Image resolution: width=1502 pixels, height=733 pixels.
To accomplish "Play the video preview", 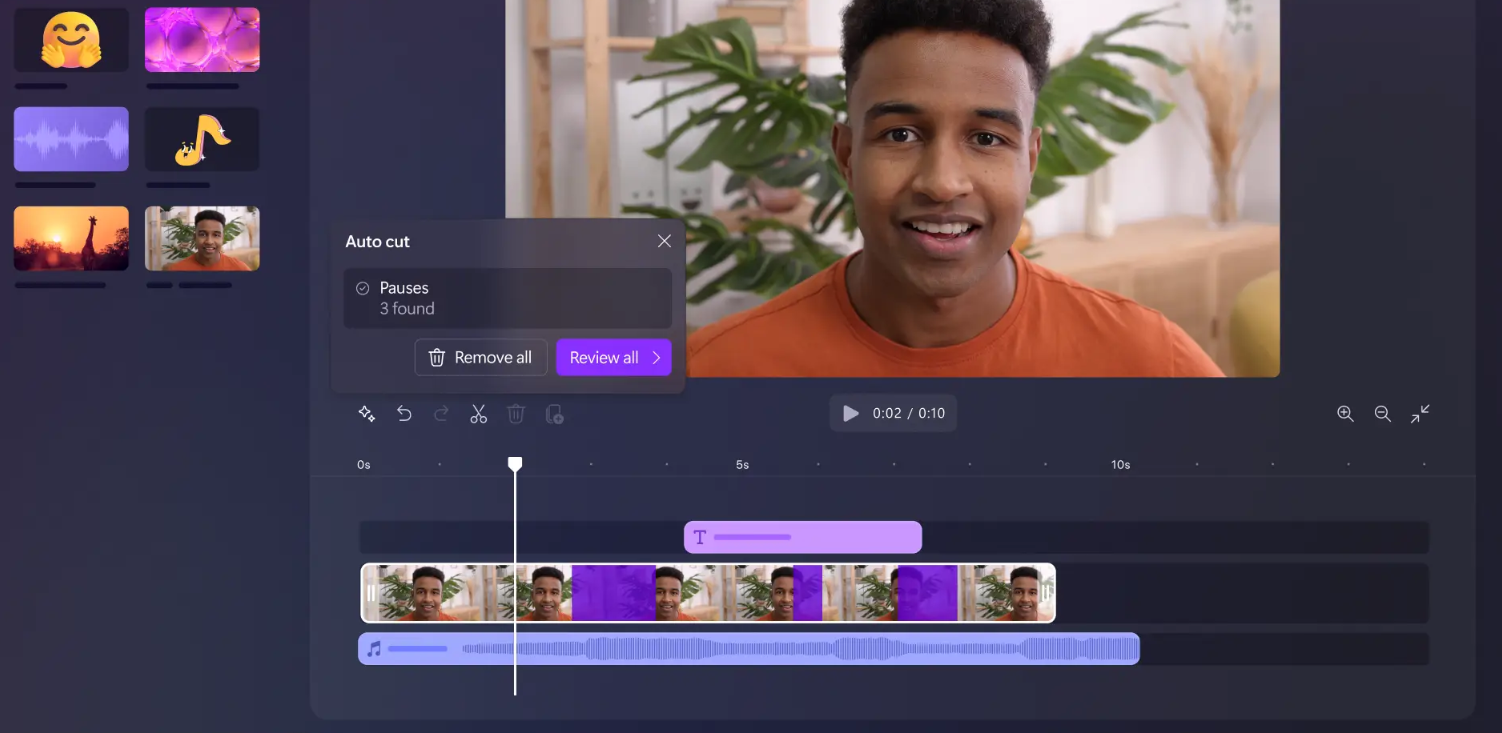I will click(x=851, y=413).
